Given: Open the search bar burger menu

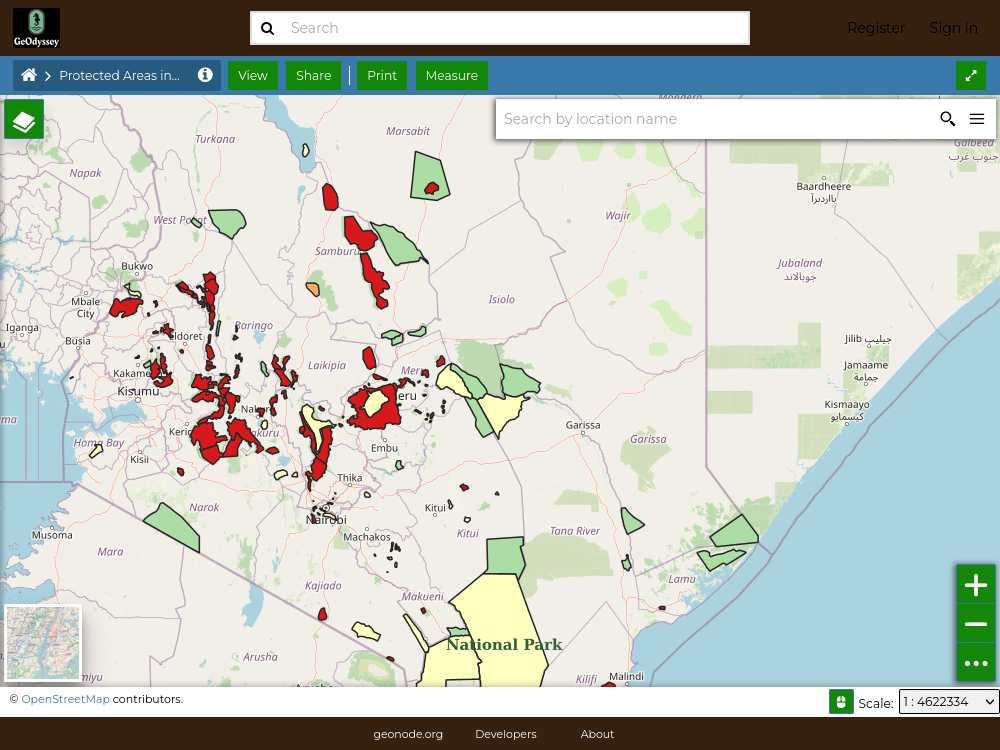Looking at the screenshot, I should (x=976, y=119).
